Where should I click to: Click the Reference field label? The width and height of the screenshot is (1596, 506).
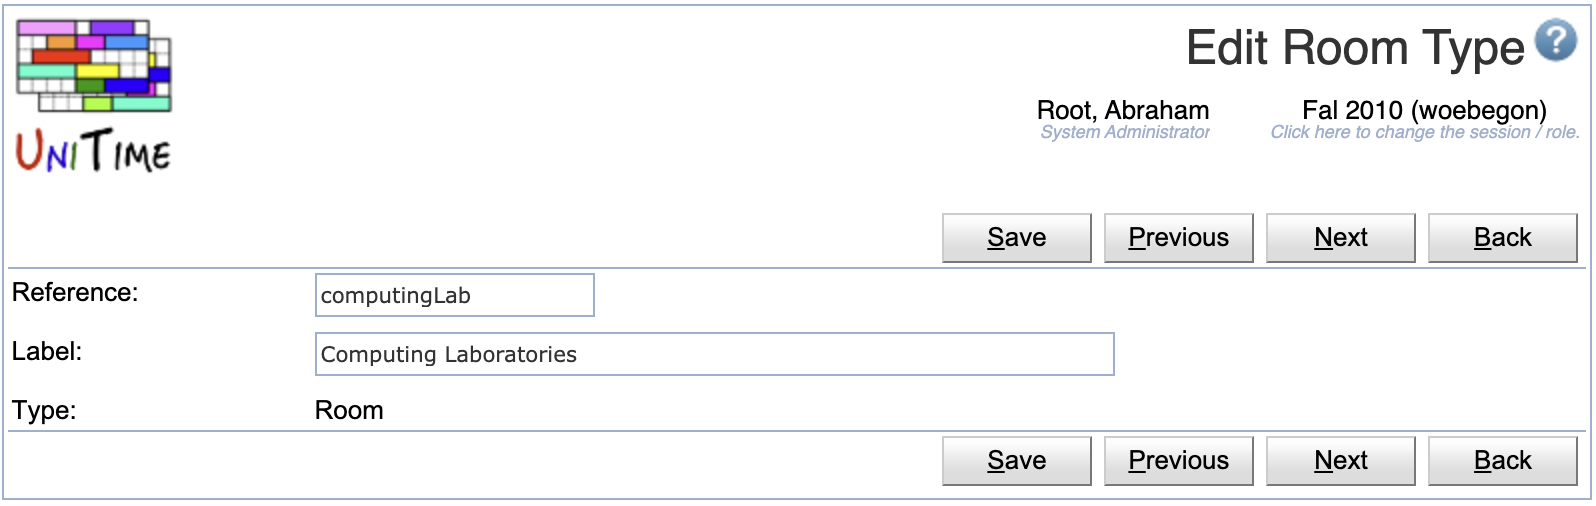(x=75, y=293)
